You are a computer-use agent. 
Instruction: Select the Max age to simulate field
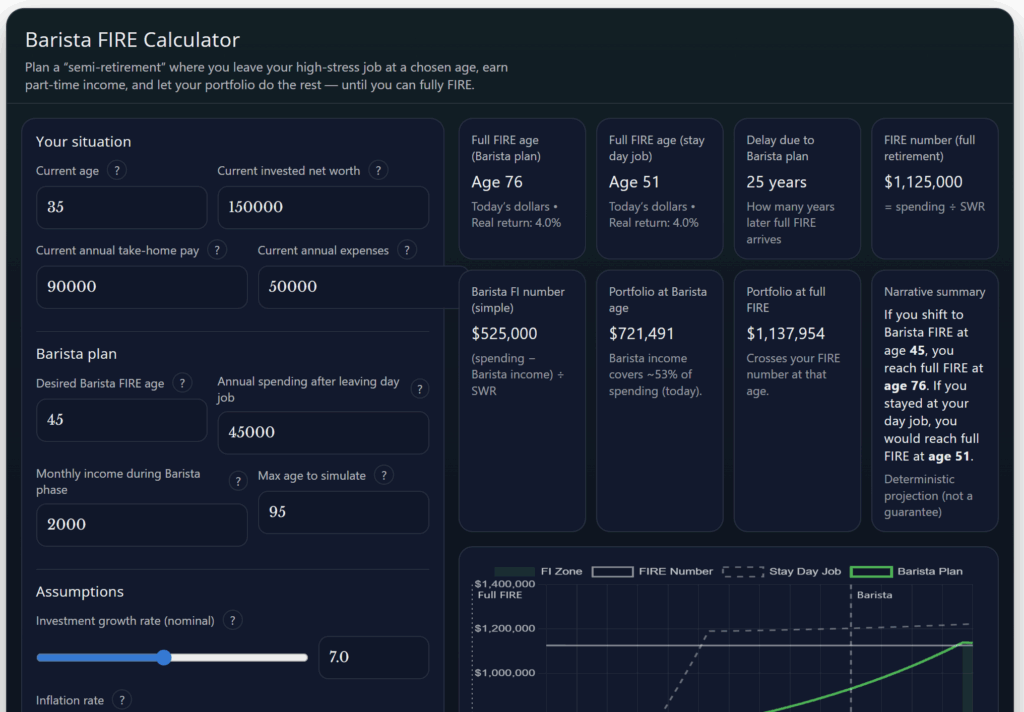pos(343,512)
